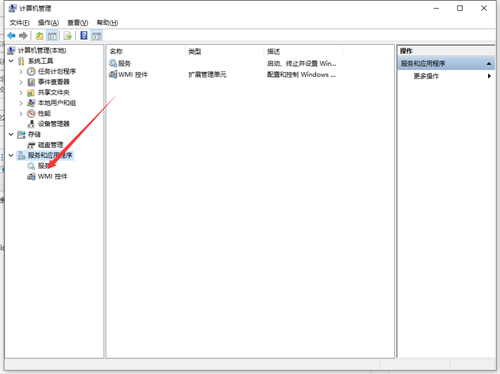Select 共享文件夹 tree node

(x=53, y=92)
